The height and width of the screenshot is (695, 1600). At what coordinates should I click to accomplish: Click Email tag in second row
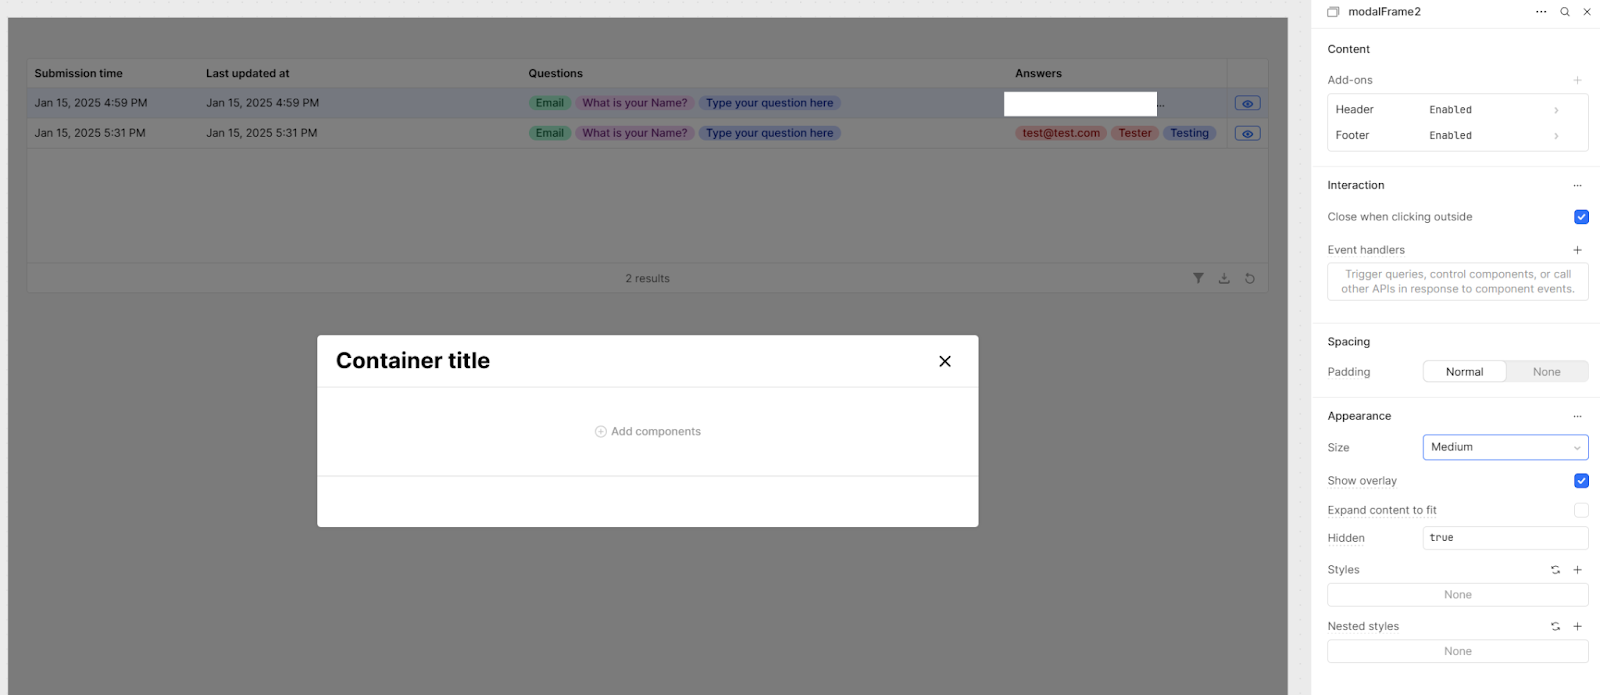[x=550, y=133]
